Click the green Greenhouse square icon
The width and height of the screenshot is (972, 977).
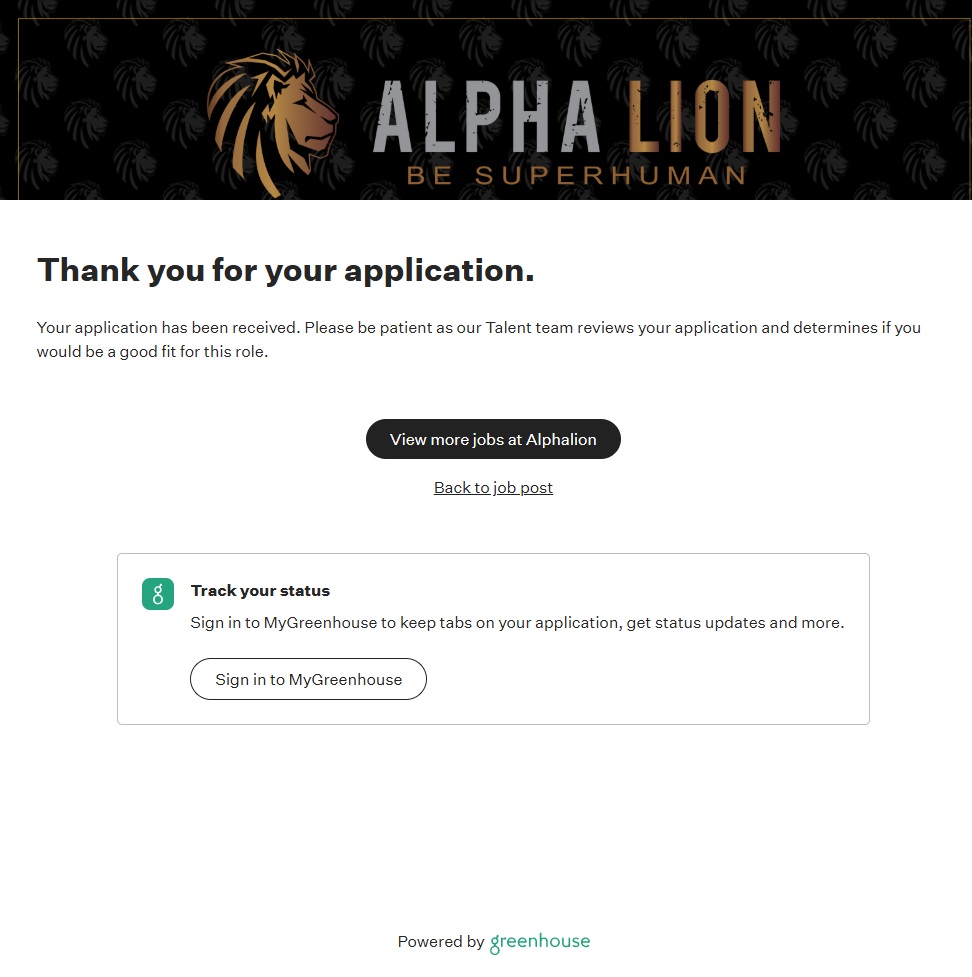coord(158,594)
